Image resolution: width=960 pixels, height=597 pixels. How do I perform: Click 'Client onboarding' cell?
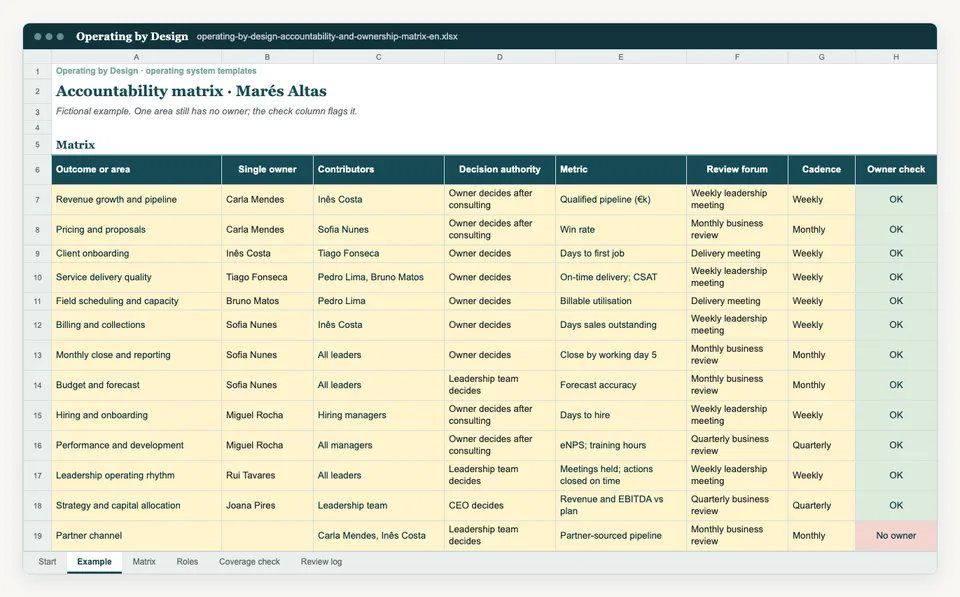click(x=136, y=253)
